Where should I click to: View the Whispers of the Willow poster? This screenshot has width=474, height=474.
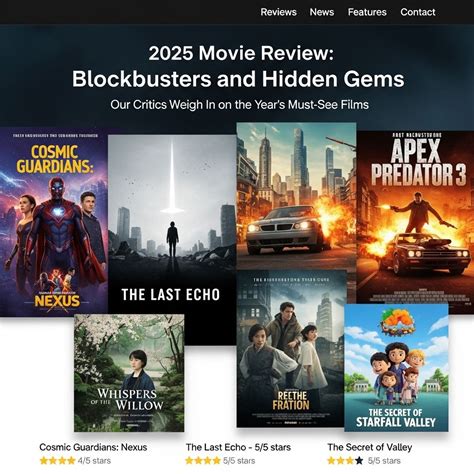tap(129, 373)
